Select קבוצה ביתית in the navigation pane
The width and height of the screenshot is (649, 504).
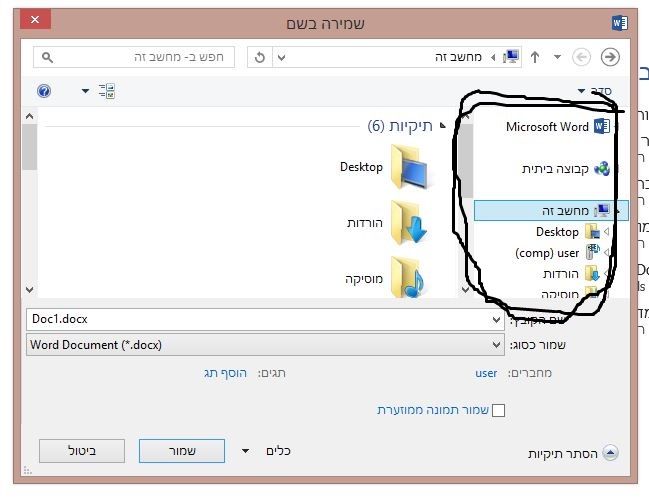[x=565, y=168]
